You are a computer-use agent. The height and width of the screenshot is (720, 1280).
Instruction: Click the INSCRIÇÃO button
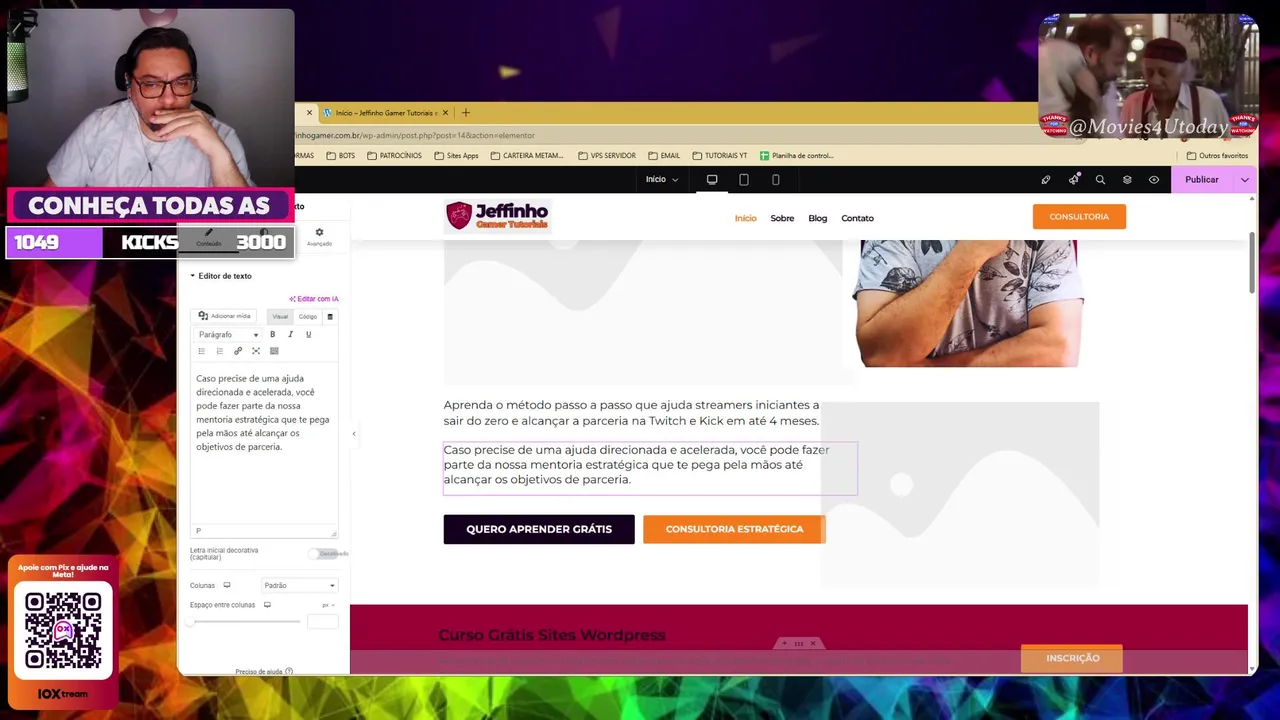(1072, 658)
